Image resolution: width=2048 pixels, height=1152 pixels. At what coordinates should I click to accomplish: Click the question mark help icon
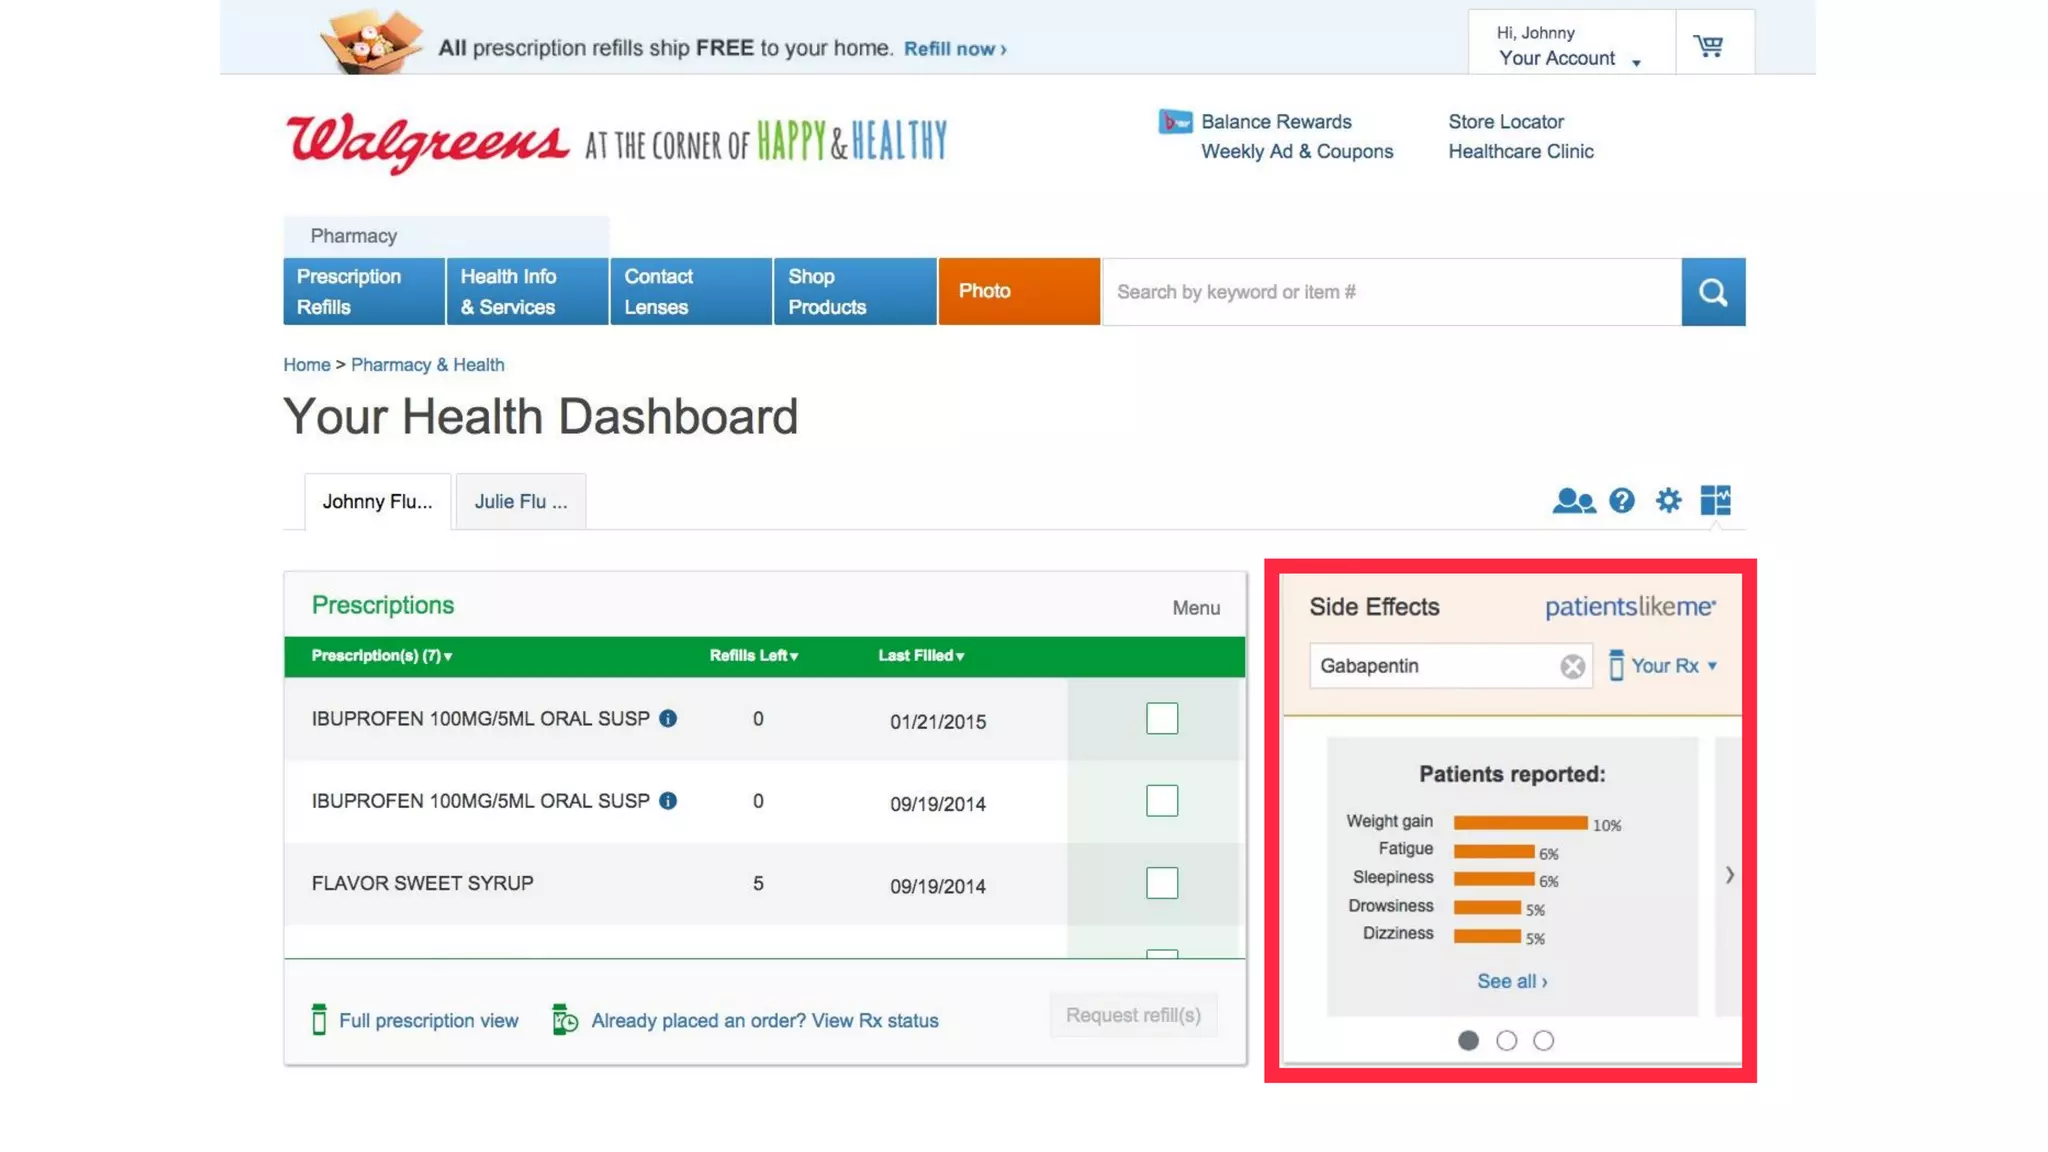(1622, 500)
